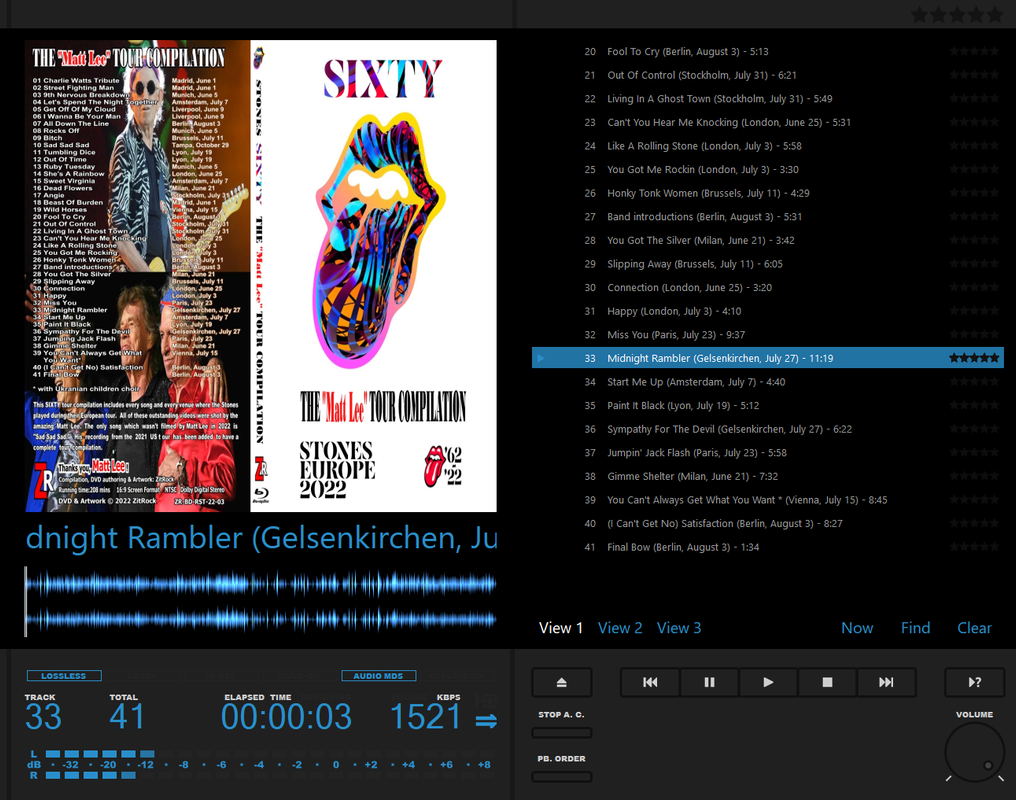Click the LOSSLESS indicator

click(64, 676)
